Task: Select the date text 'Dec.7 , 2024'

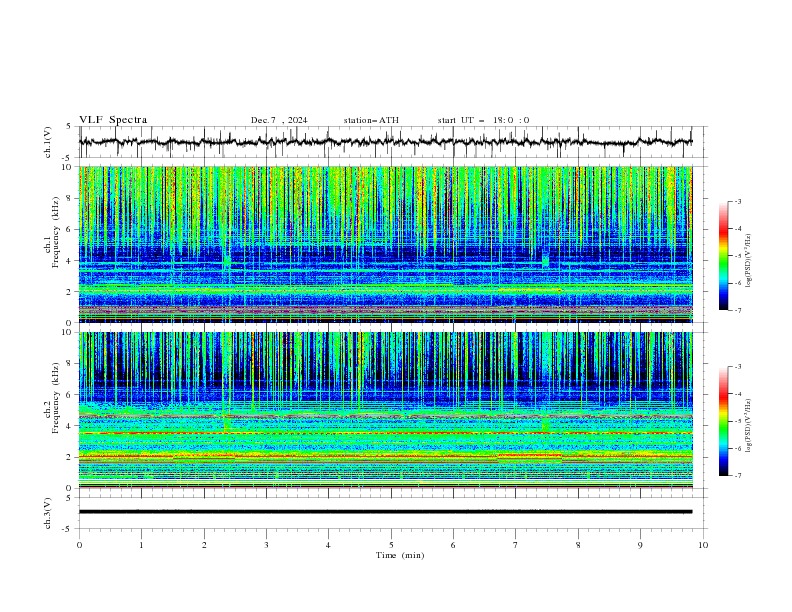Action: tap(279, 120)
